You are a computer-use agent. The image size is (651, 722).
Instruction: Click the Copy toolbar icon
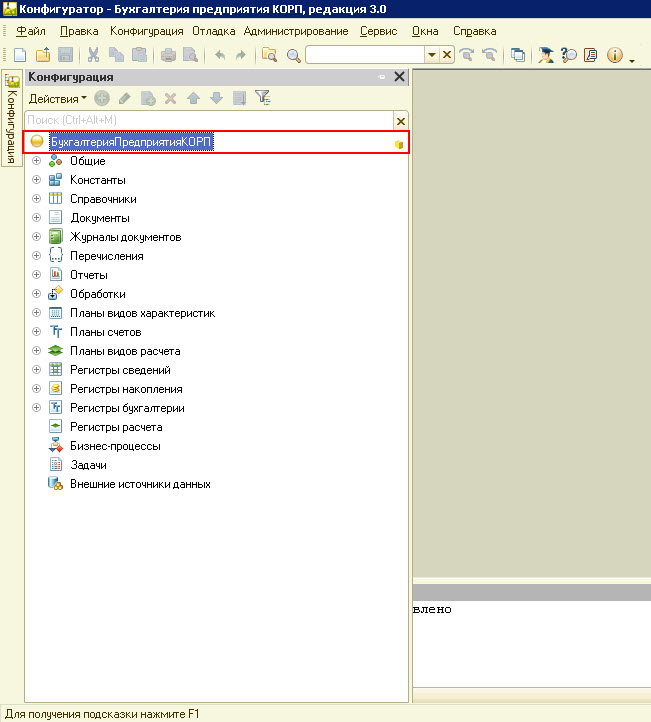pos(116,55)
